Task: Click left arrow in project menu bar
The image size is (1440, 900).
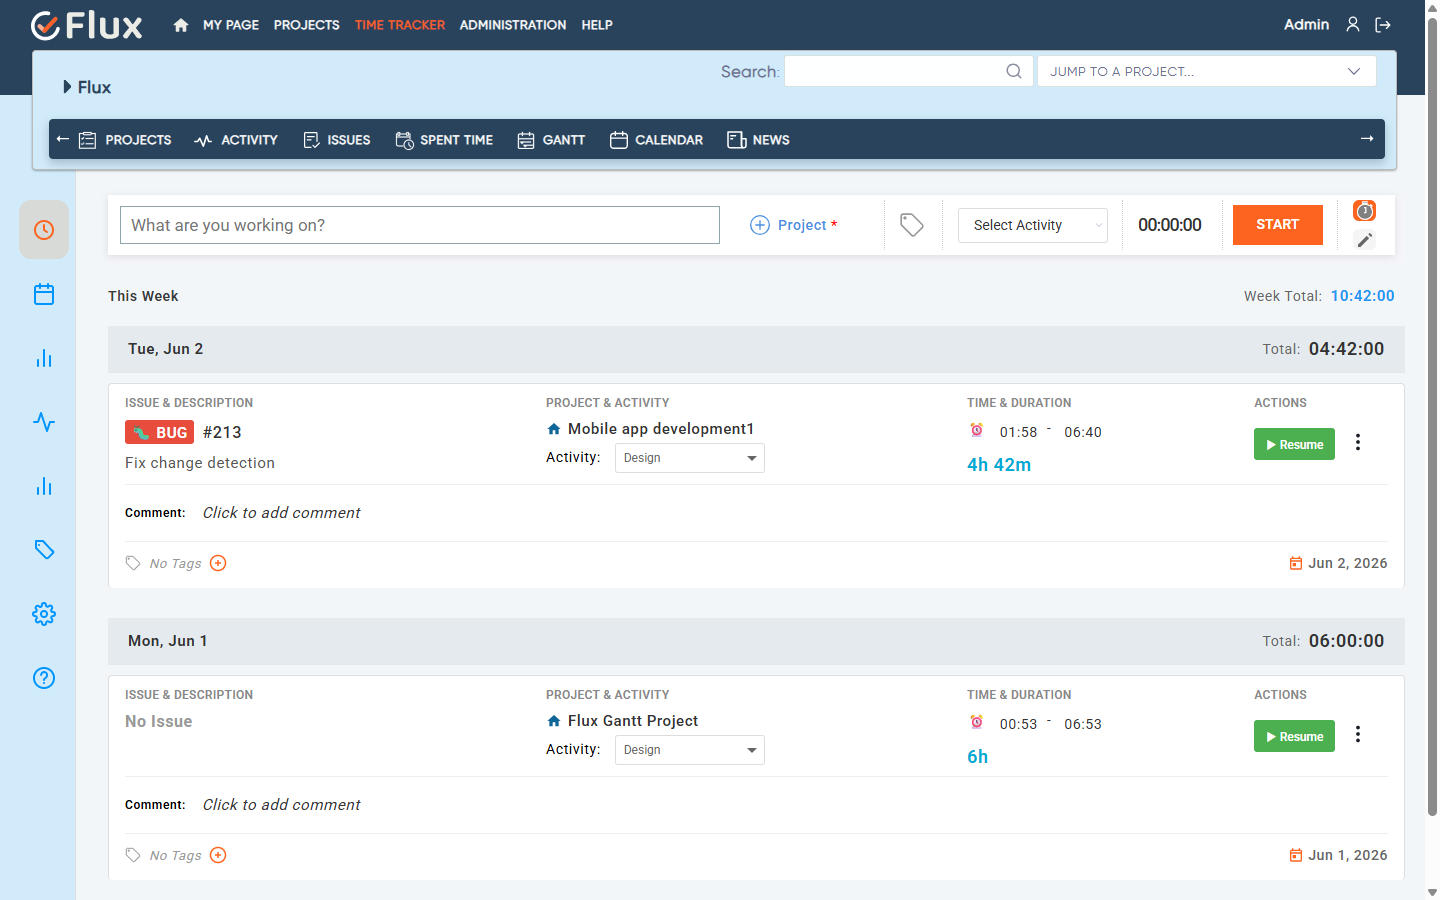Action: pyautogui.click(x=63, y=139)
